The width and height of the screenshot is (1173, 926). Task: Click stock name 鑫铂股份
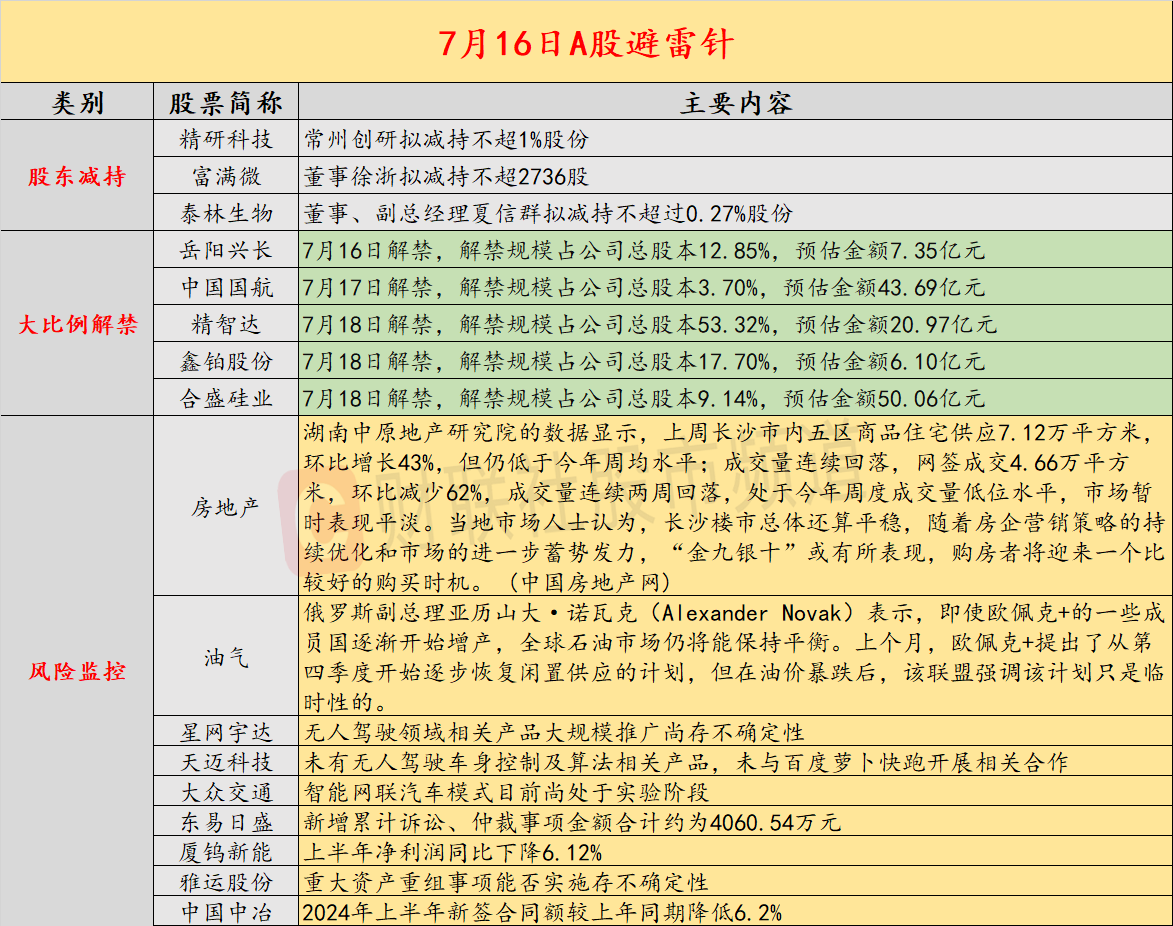[226, 361]
